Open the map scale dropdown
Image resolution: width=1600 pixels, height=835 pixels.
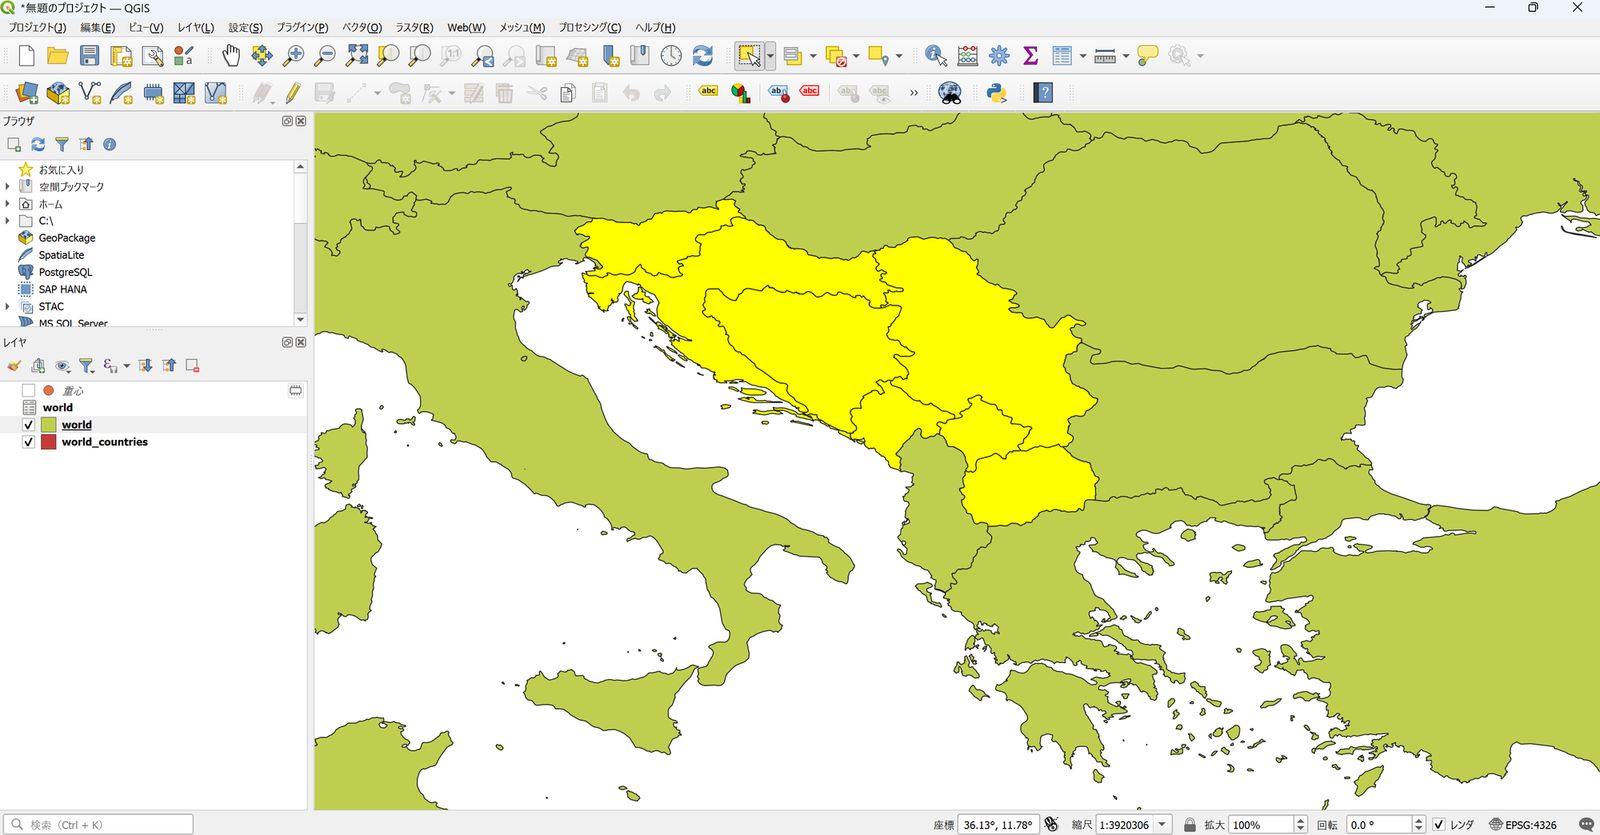[1162, 825]
